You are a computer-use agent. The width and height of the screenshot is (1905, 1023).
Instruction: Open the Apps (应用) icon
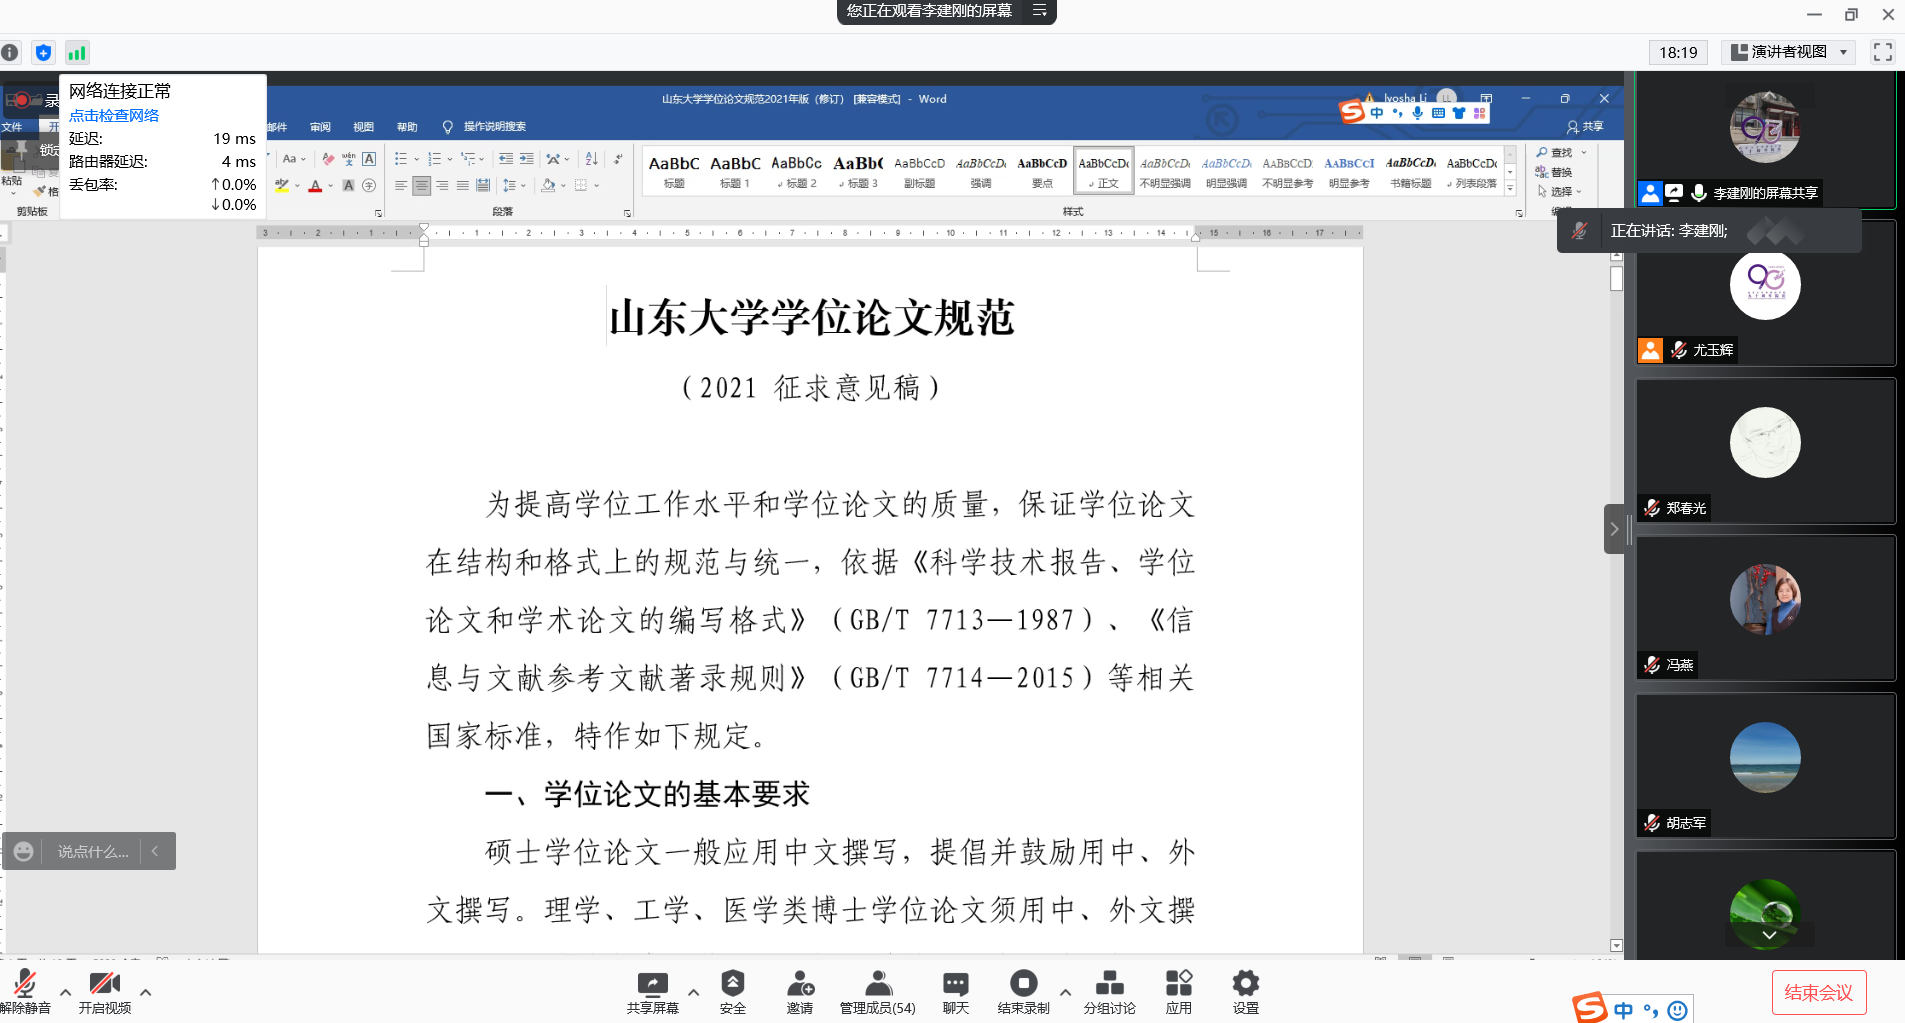tap(1178, 991)
